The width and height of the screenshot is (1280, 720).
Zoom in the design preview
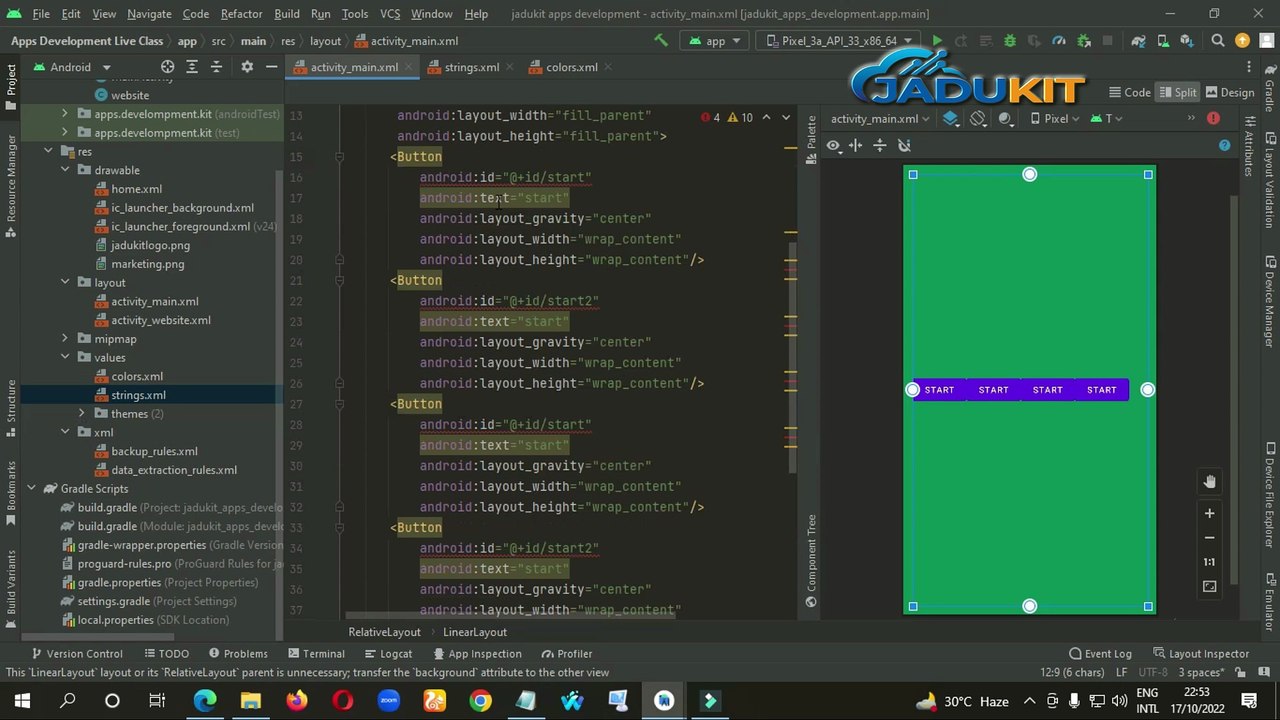coord(1209,514)
